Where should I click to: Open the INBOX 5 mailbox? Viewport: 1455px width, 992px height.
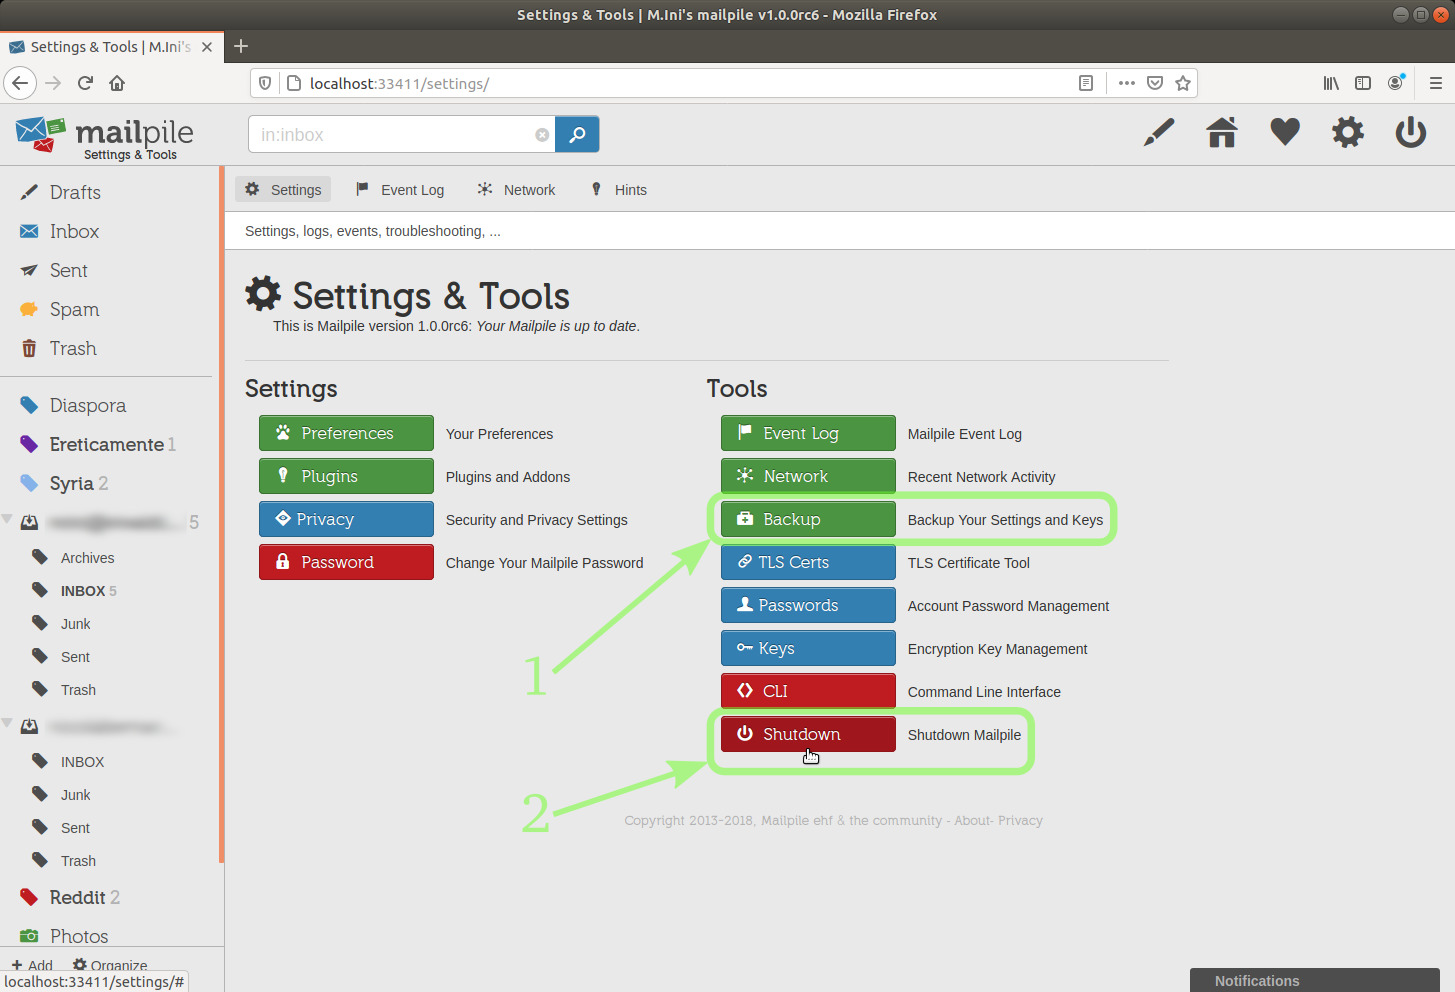point(88,591)
